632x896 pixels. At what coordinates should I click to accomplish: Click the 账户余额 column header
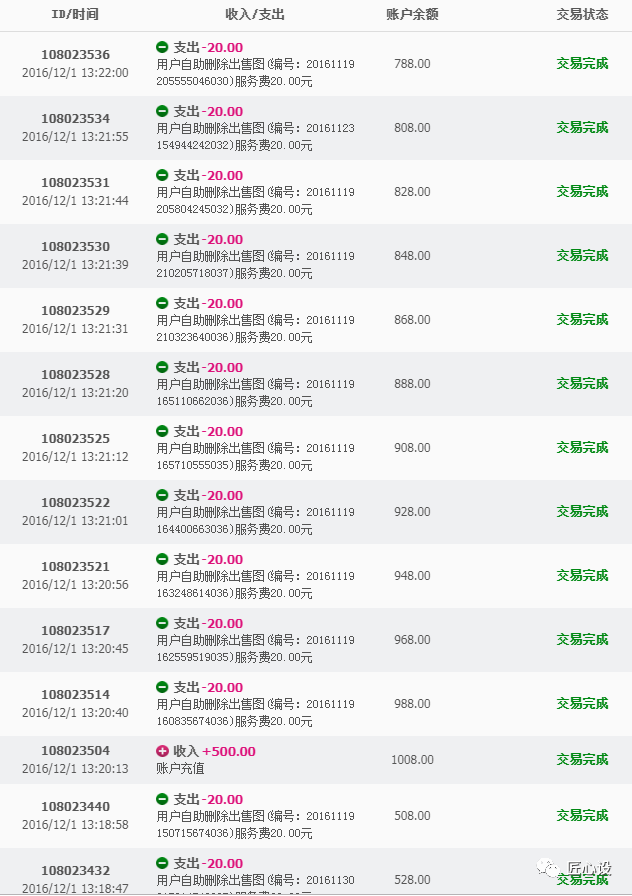412,15
